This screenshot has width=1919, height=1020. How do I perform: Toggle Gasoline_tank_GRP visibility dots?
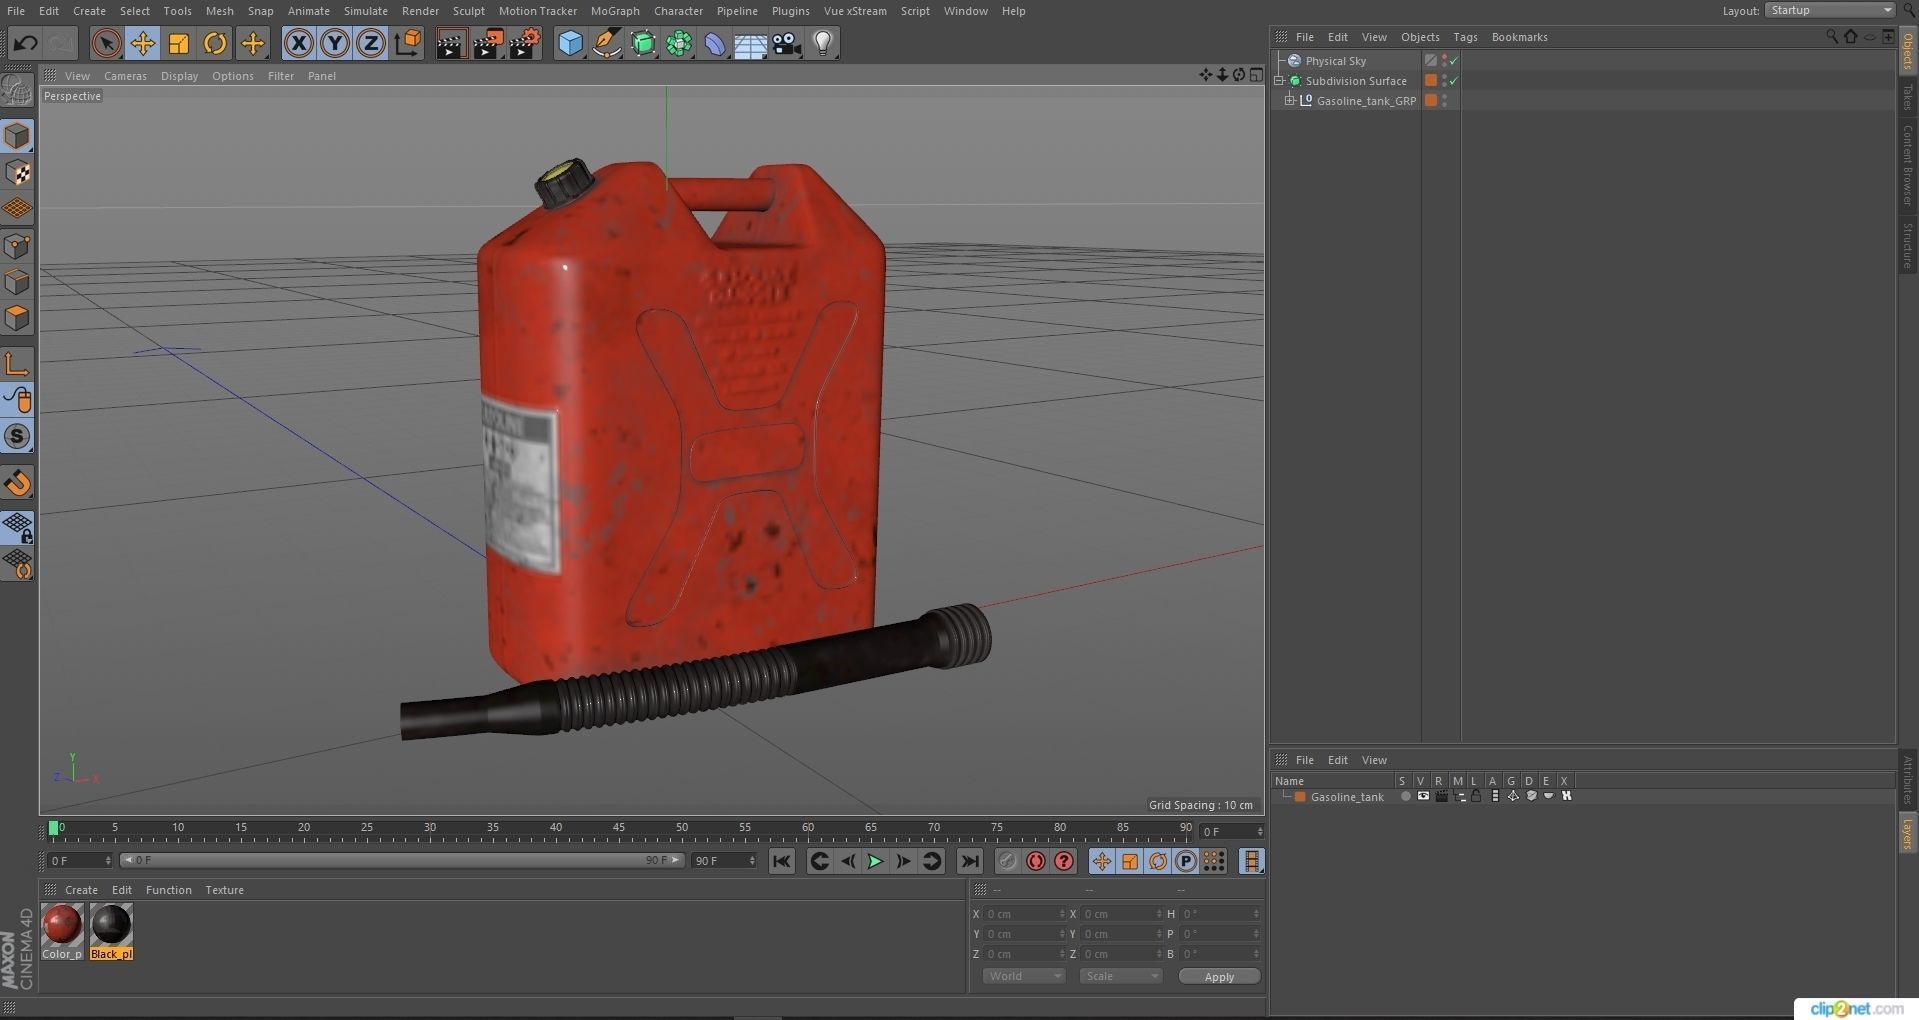pyautogui.click(x=1444, y=101)
